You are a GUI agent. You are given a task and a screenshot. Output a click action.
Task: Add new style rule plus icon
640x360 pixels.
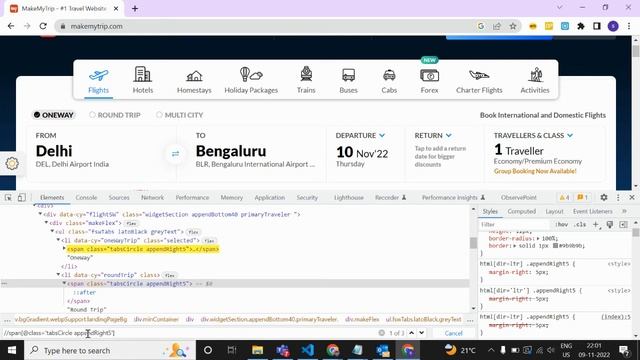pos(596,224)
